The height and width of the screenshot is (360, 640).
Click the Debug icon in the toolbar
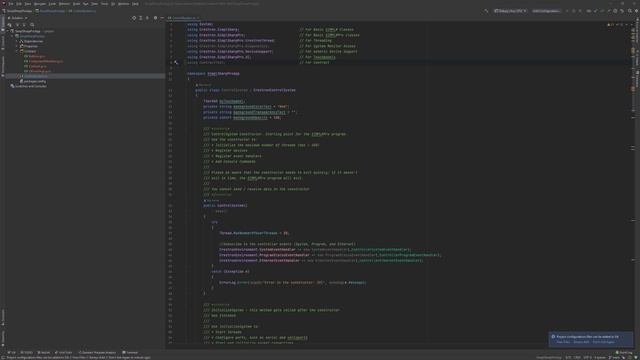pos(573,11)
